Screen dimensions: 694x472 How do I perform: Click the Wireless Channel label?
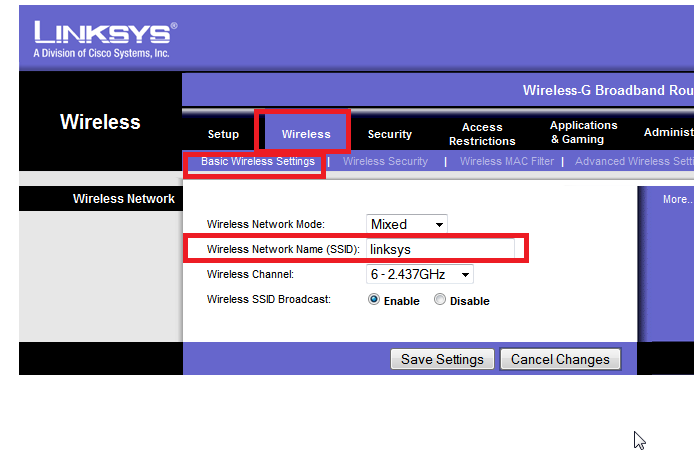250,275
